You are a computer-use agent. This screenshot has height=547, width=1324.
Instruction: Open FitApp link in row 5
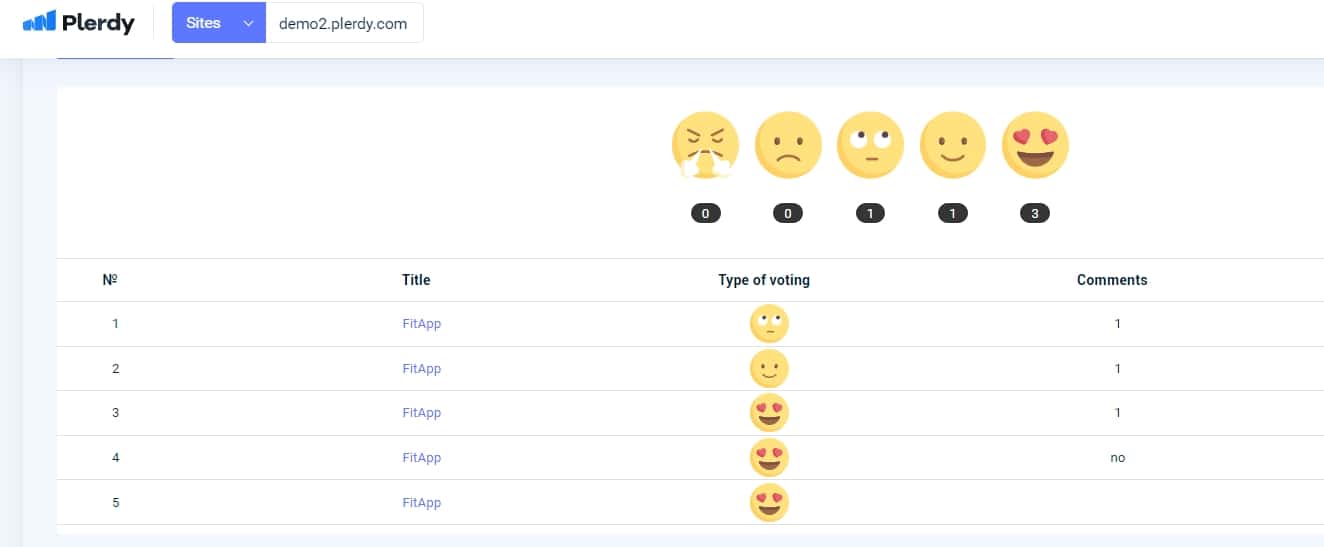(422, 503)
